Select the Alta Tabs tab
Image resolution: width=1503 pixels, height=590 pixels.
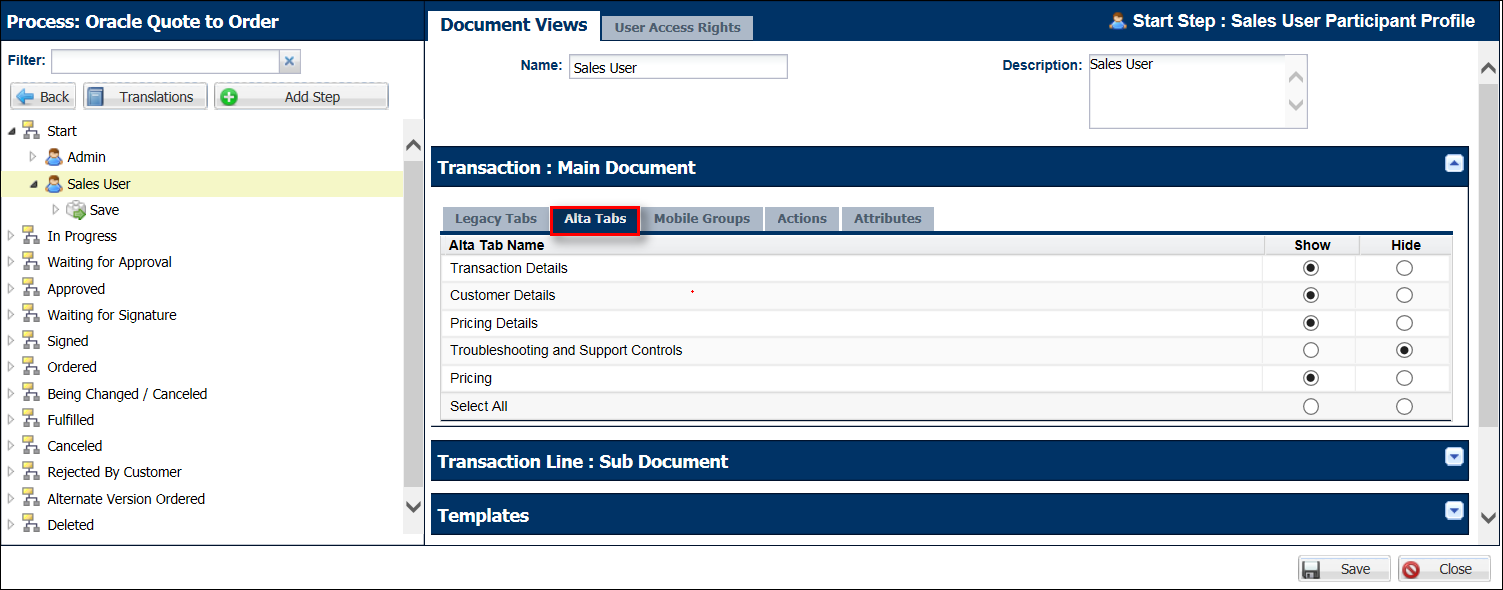pyautogui.click(x=595, y=219)
